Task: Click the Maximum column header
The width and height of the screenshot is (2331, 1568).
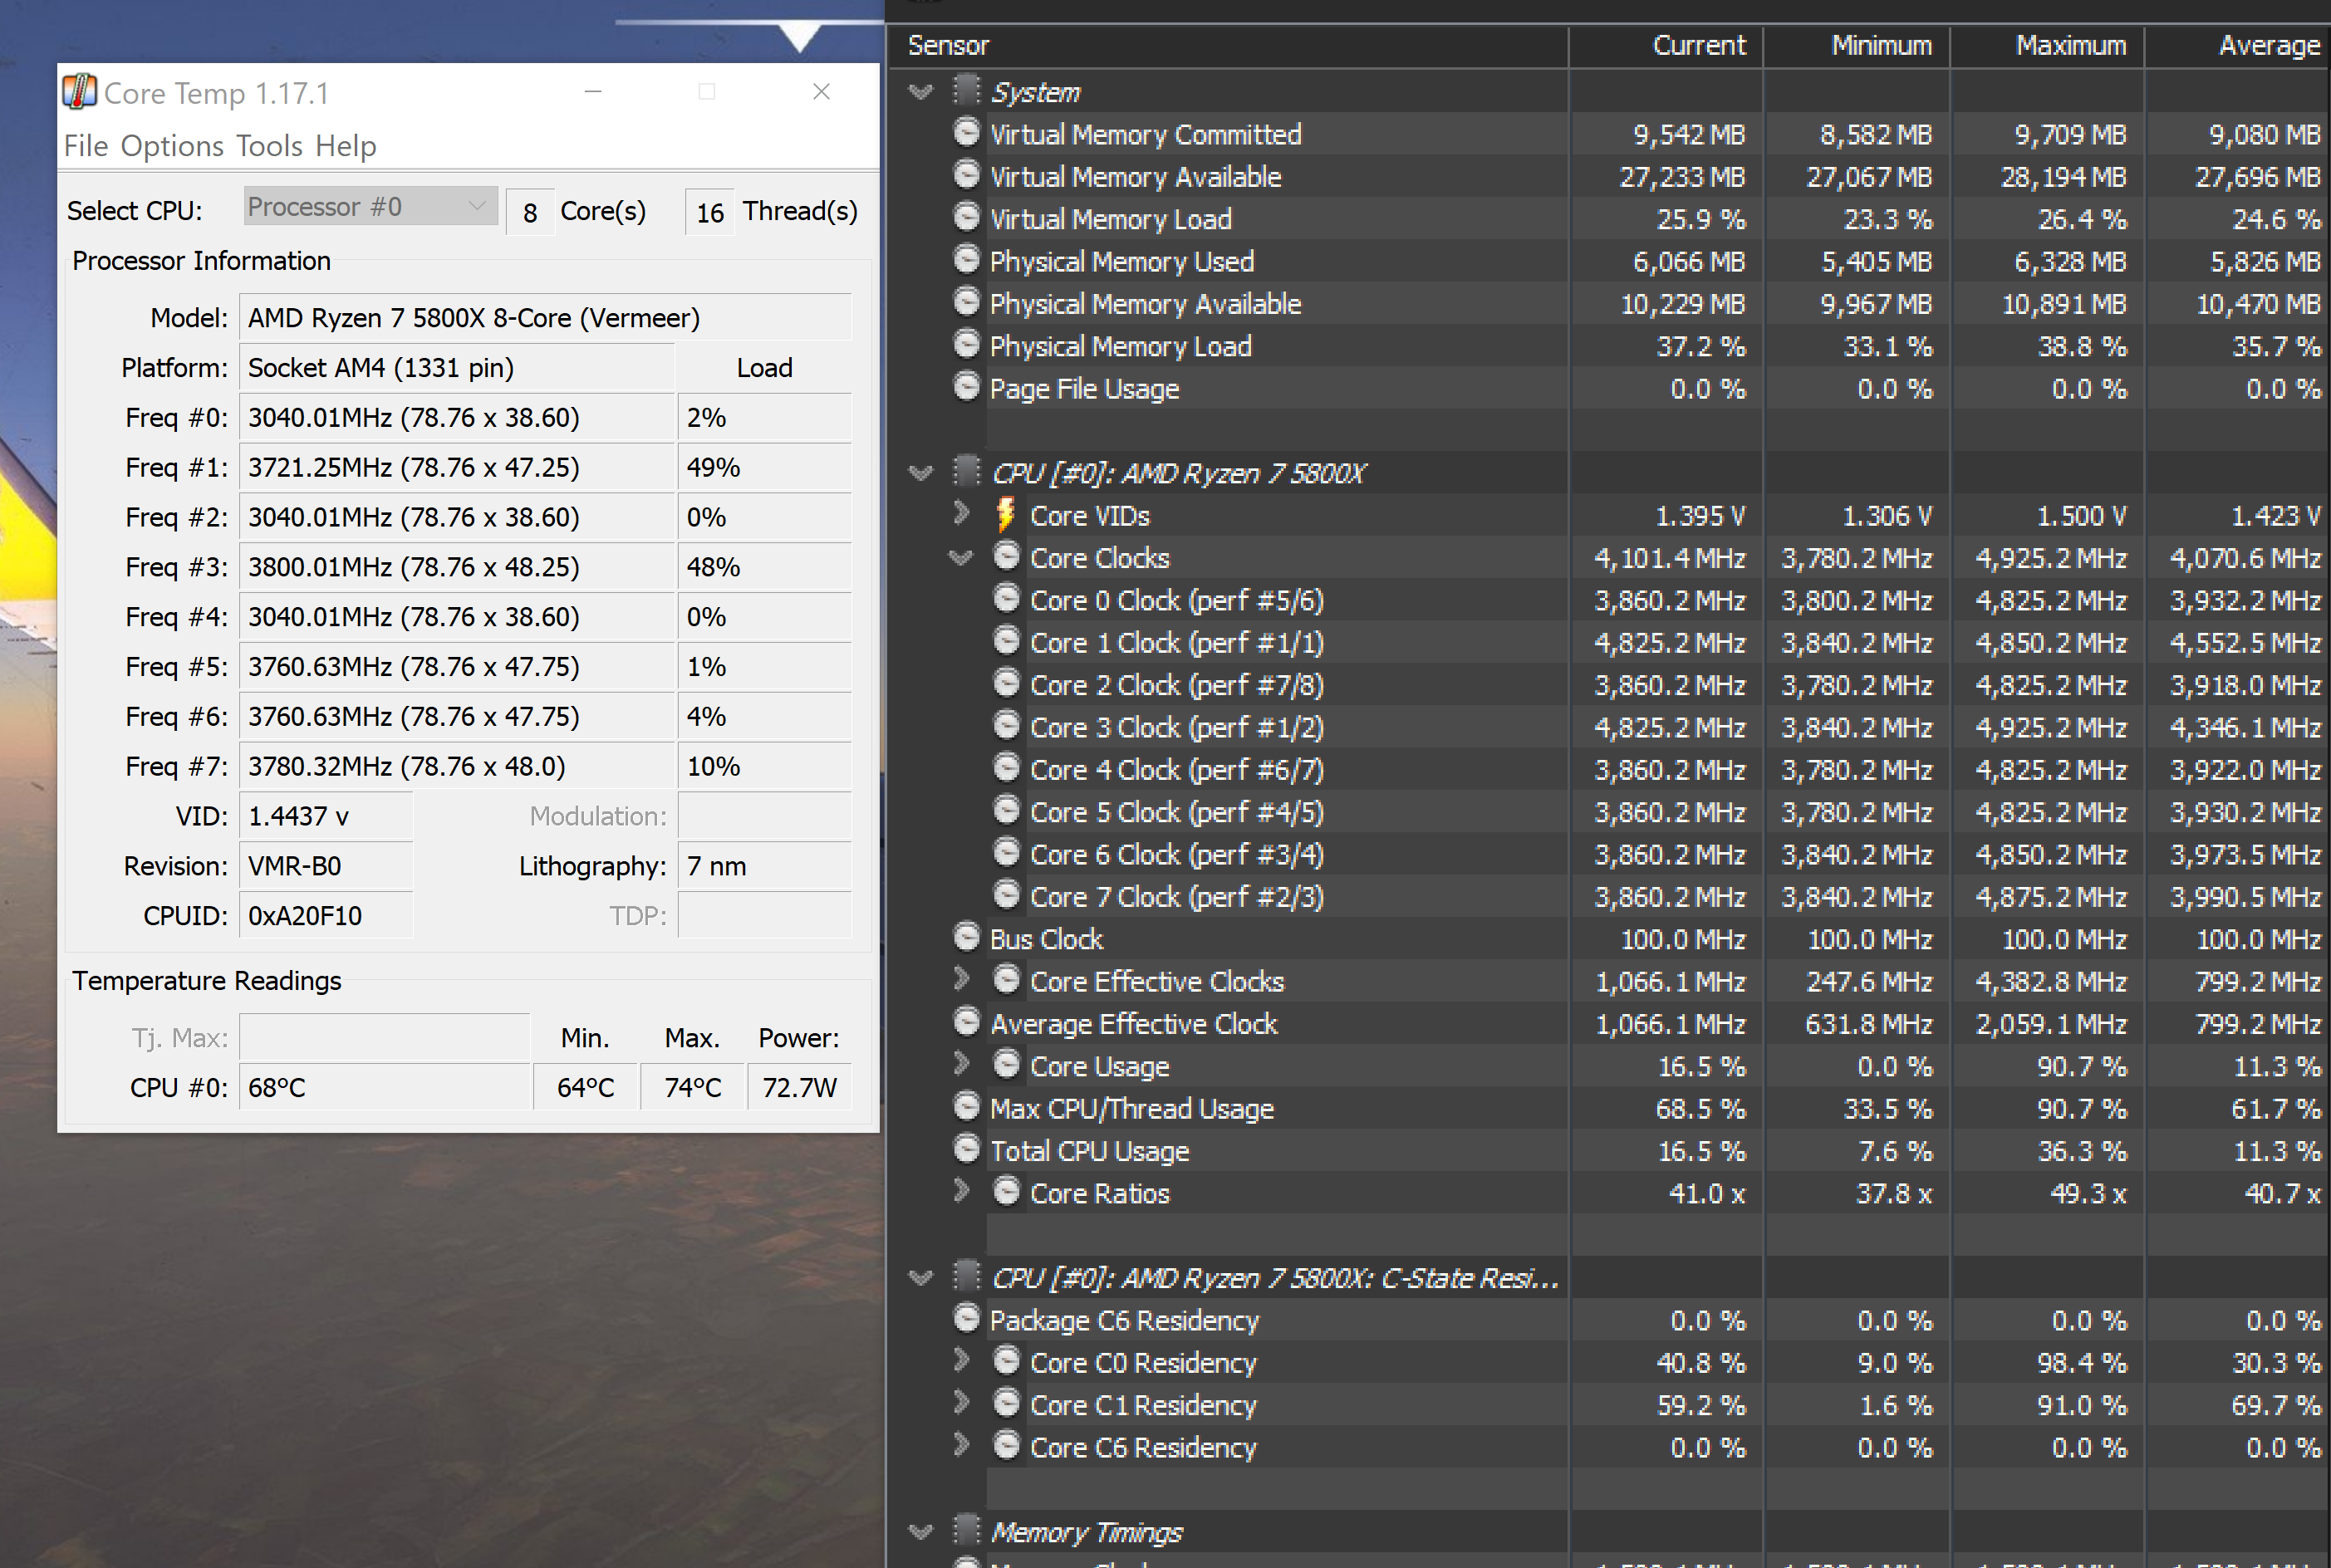Action: [2047, 45]
